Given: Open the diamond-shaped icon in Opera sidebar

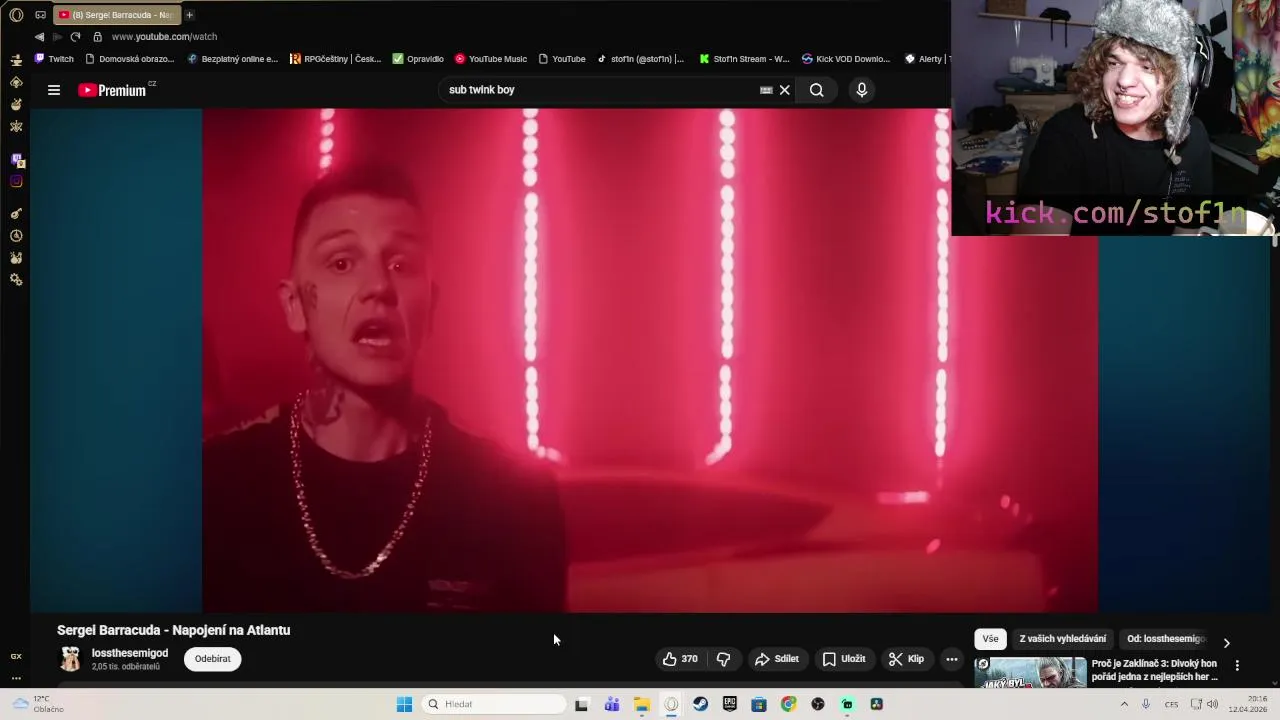Looking at the screenshot, I should [x=16, y=82].
